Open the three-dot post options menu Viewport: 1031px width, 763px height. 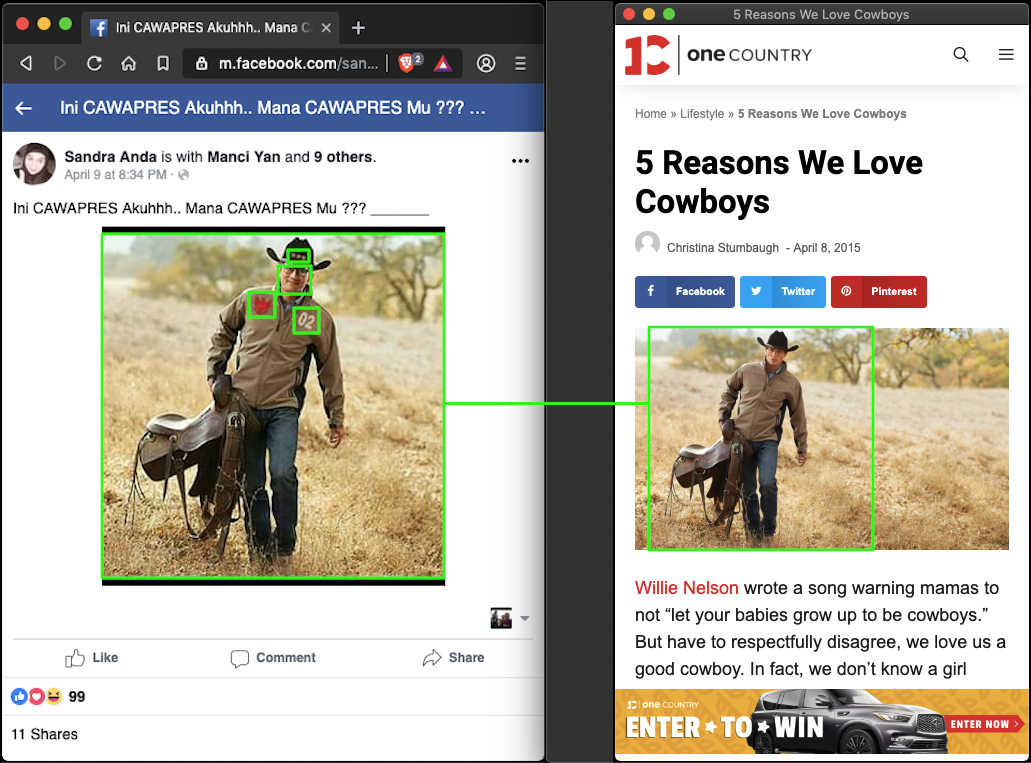coord(520,161)
